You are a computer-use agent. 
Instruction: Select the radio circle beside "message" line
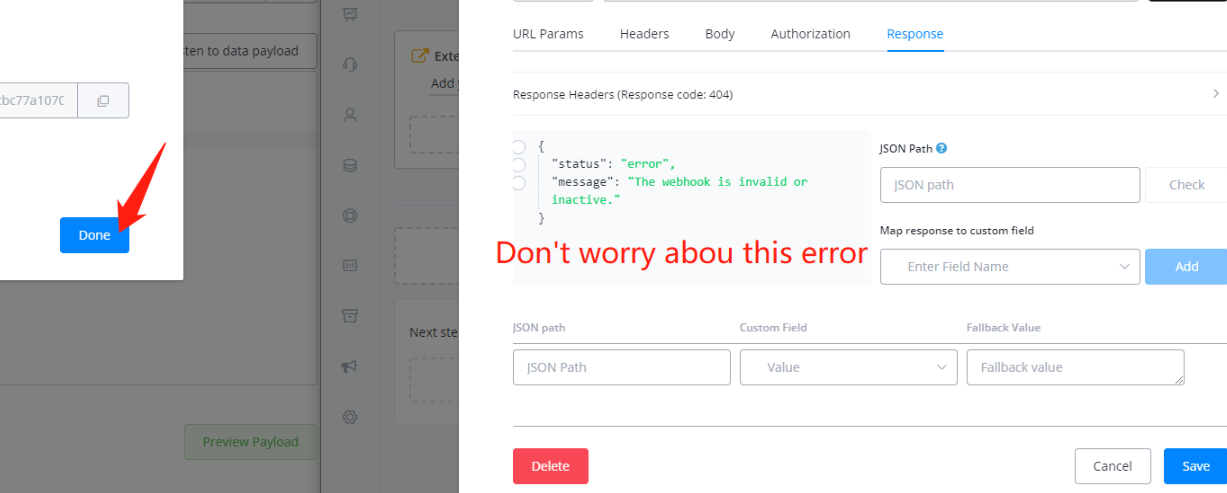click(518, 183)
